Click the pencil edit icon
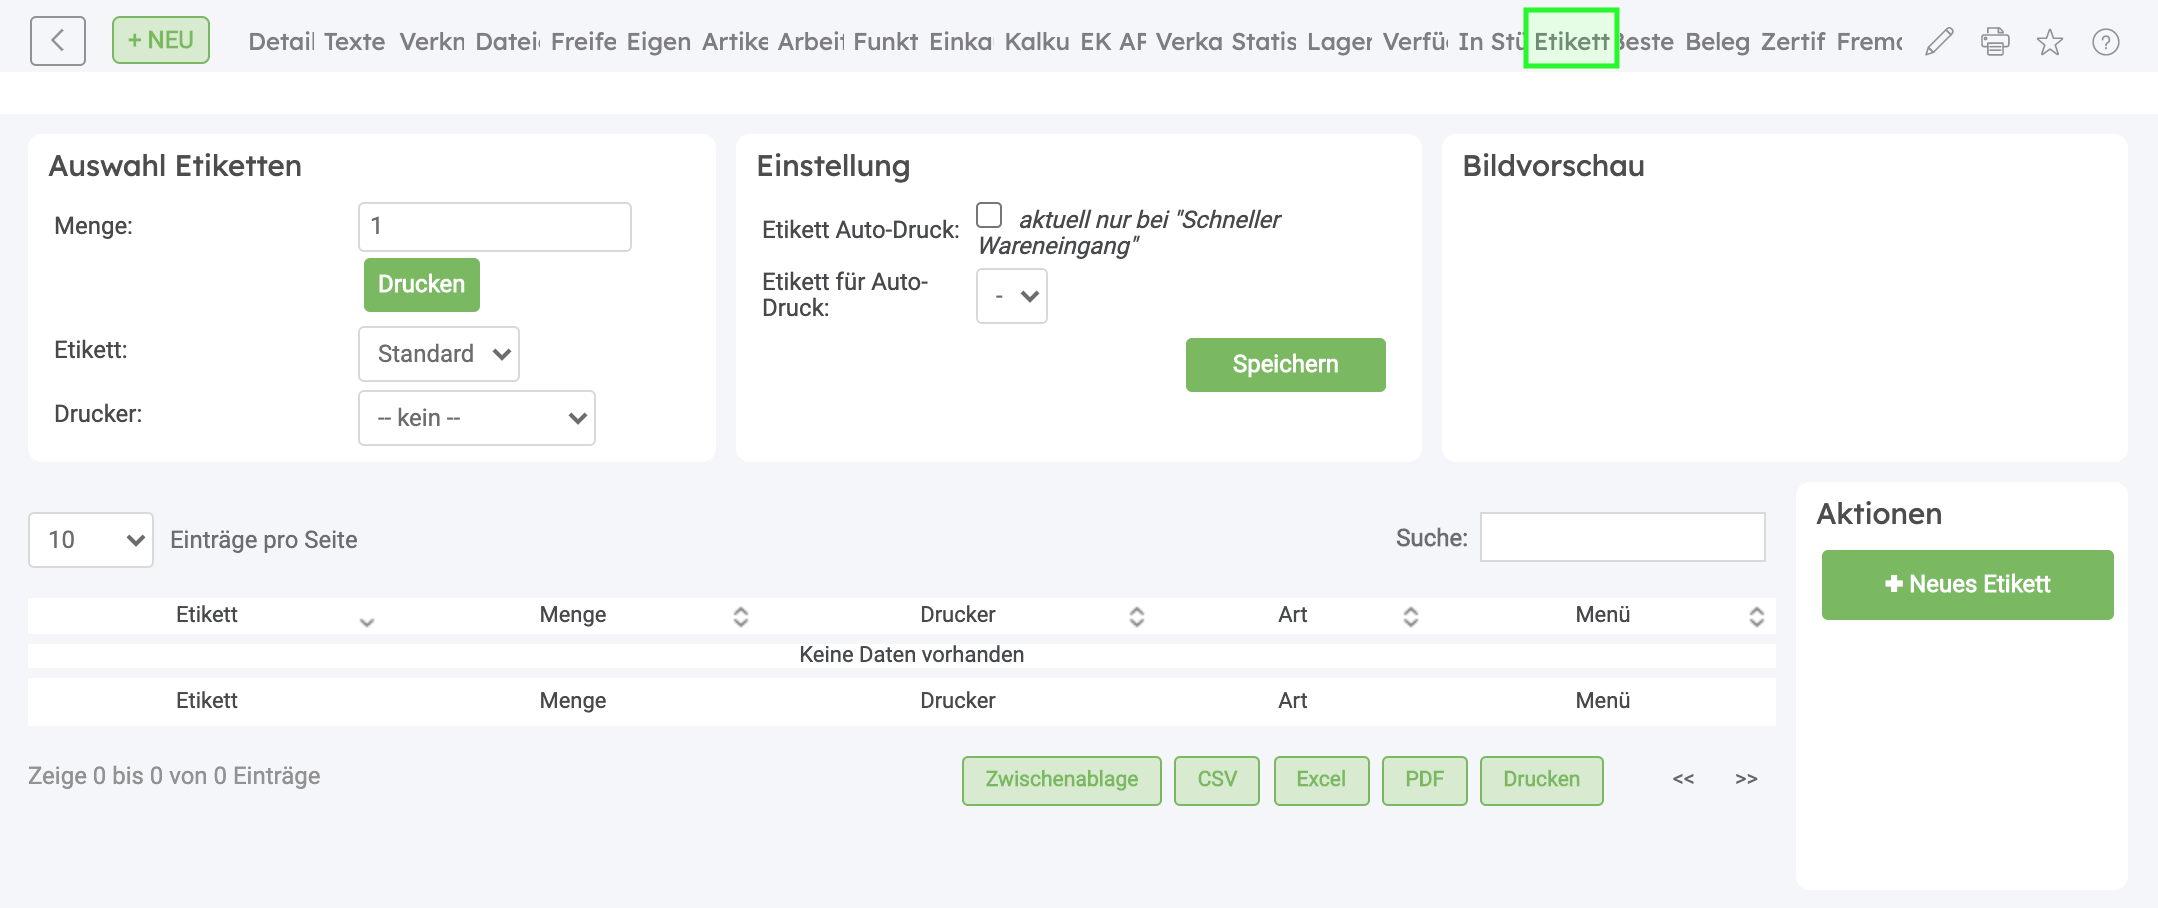 tap(1939, 42)
